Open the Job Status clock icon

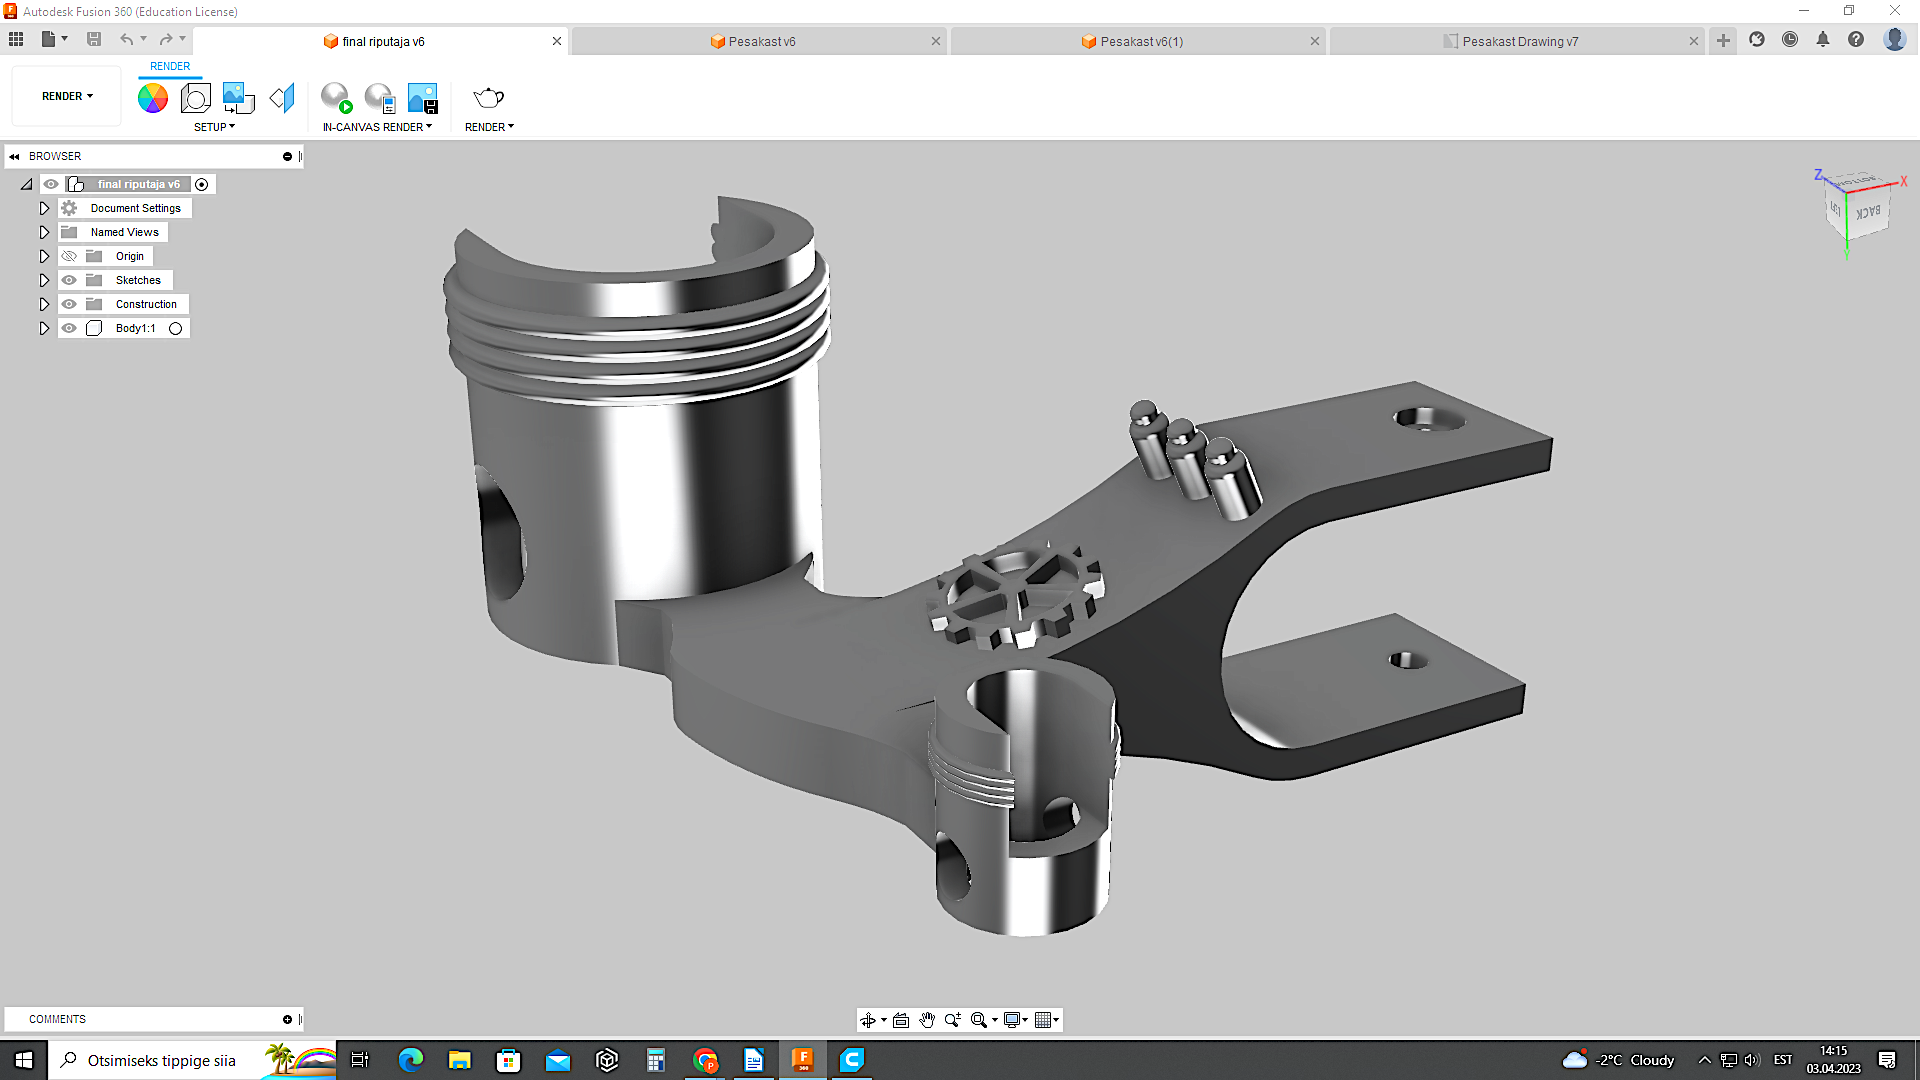point(1790,39)
